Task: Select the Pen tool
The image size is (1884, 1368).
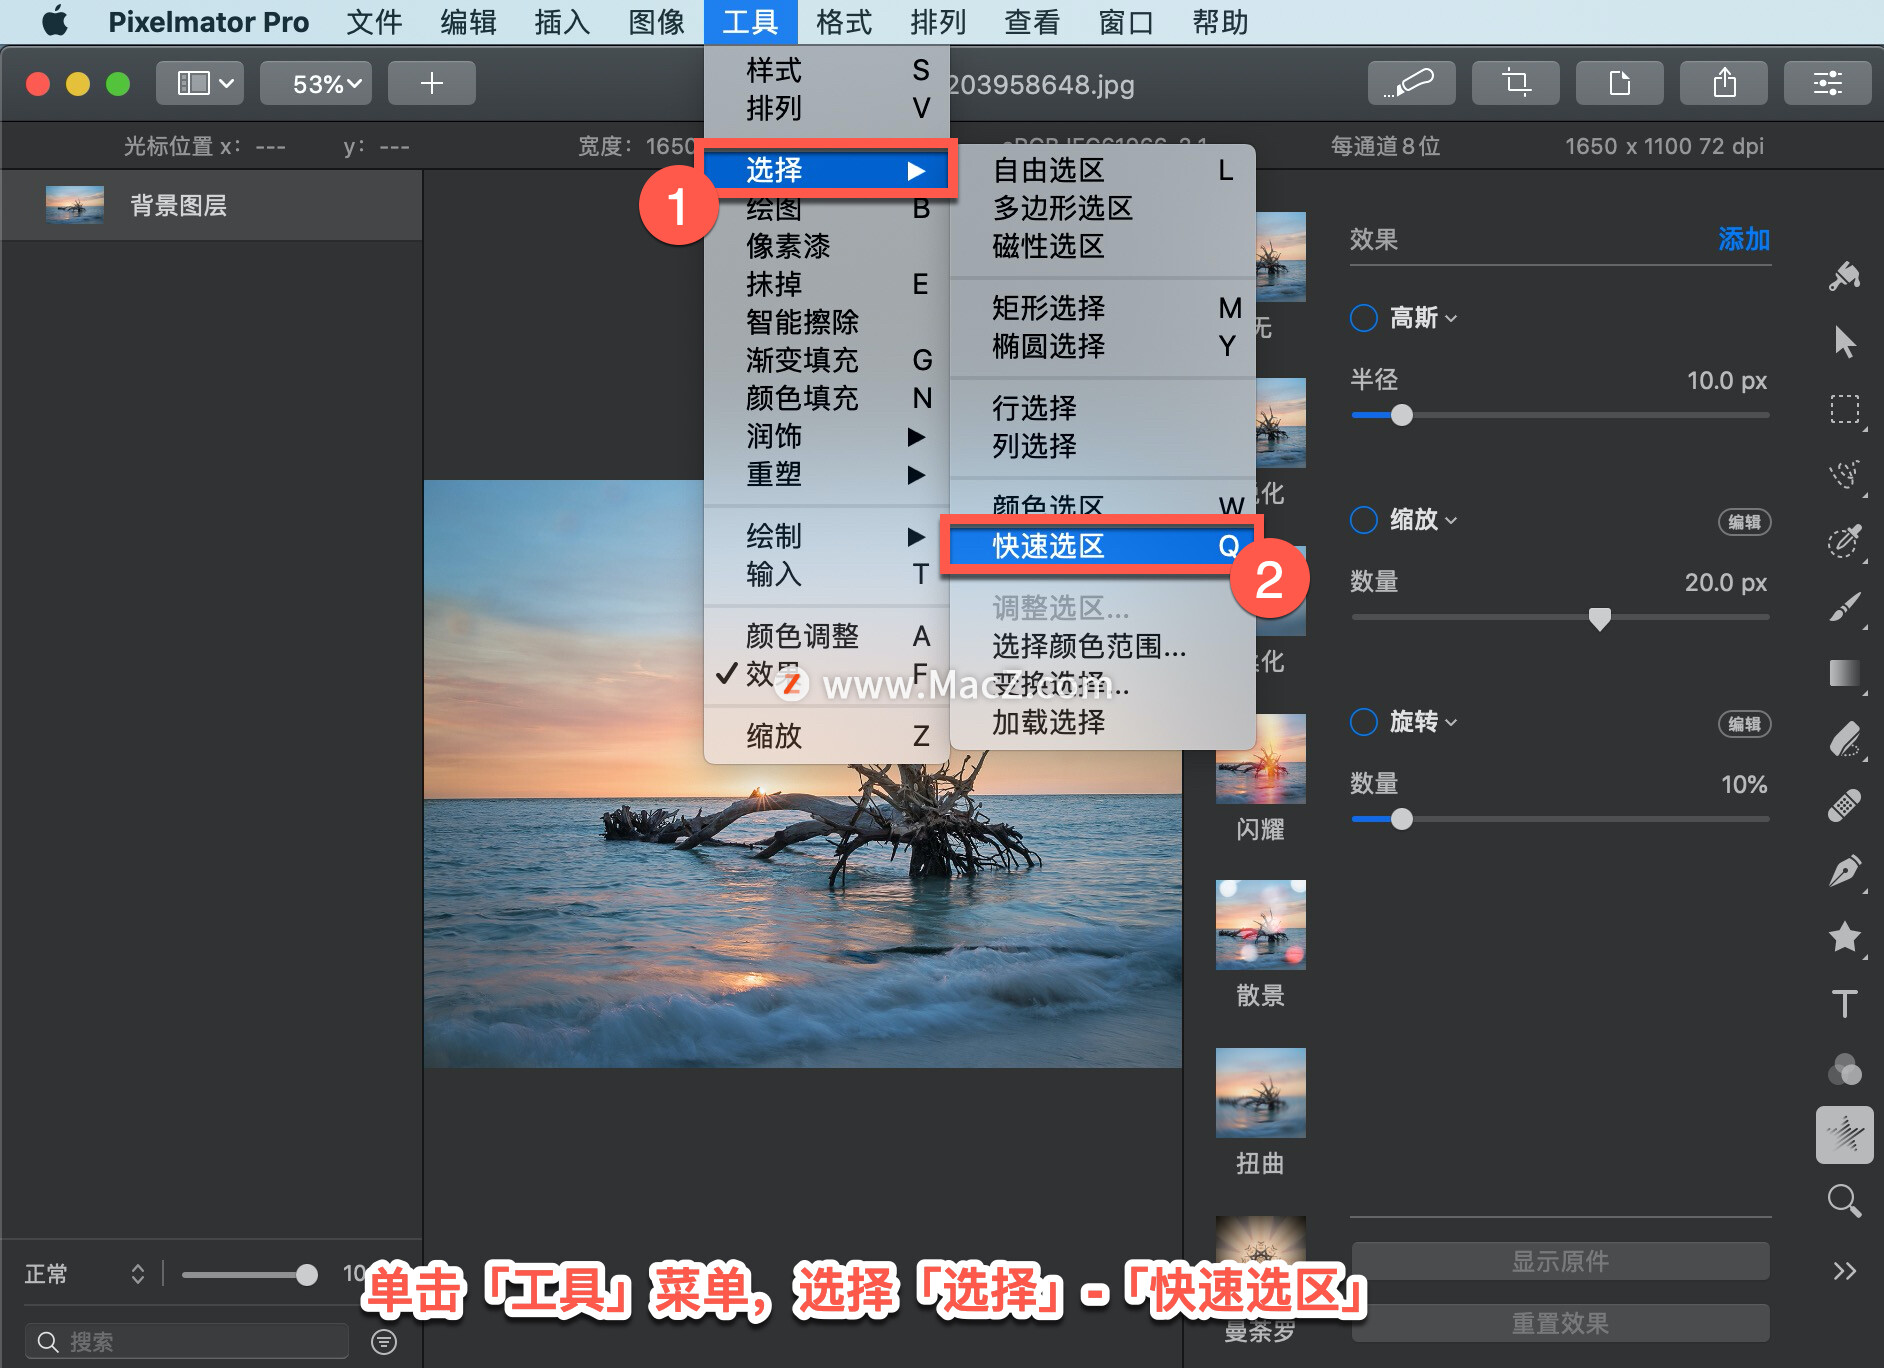Action: (1845, 870)
